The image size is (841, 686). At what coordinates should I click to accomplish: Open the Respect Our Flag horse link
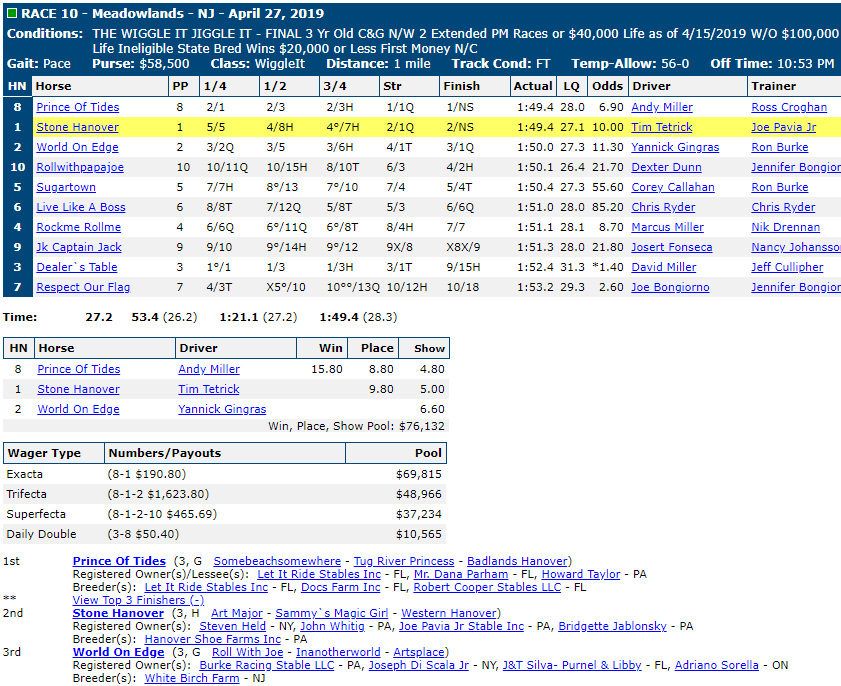[83, 287]
